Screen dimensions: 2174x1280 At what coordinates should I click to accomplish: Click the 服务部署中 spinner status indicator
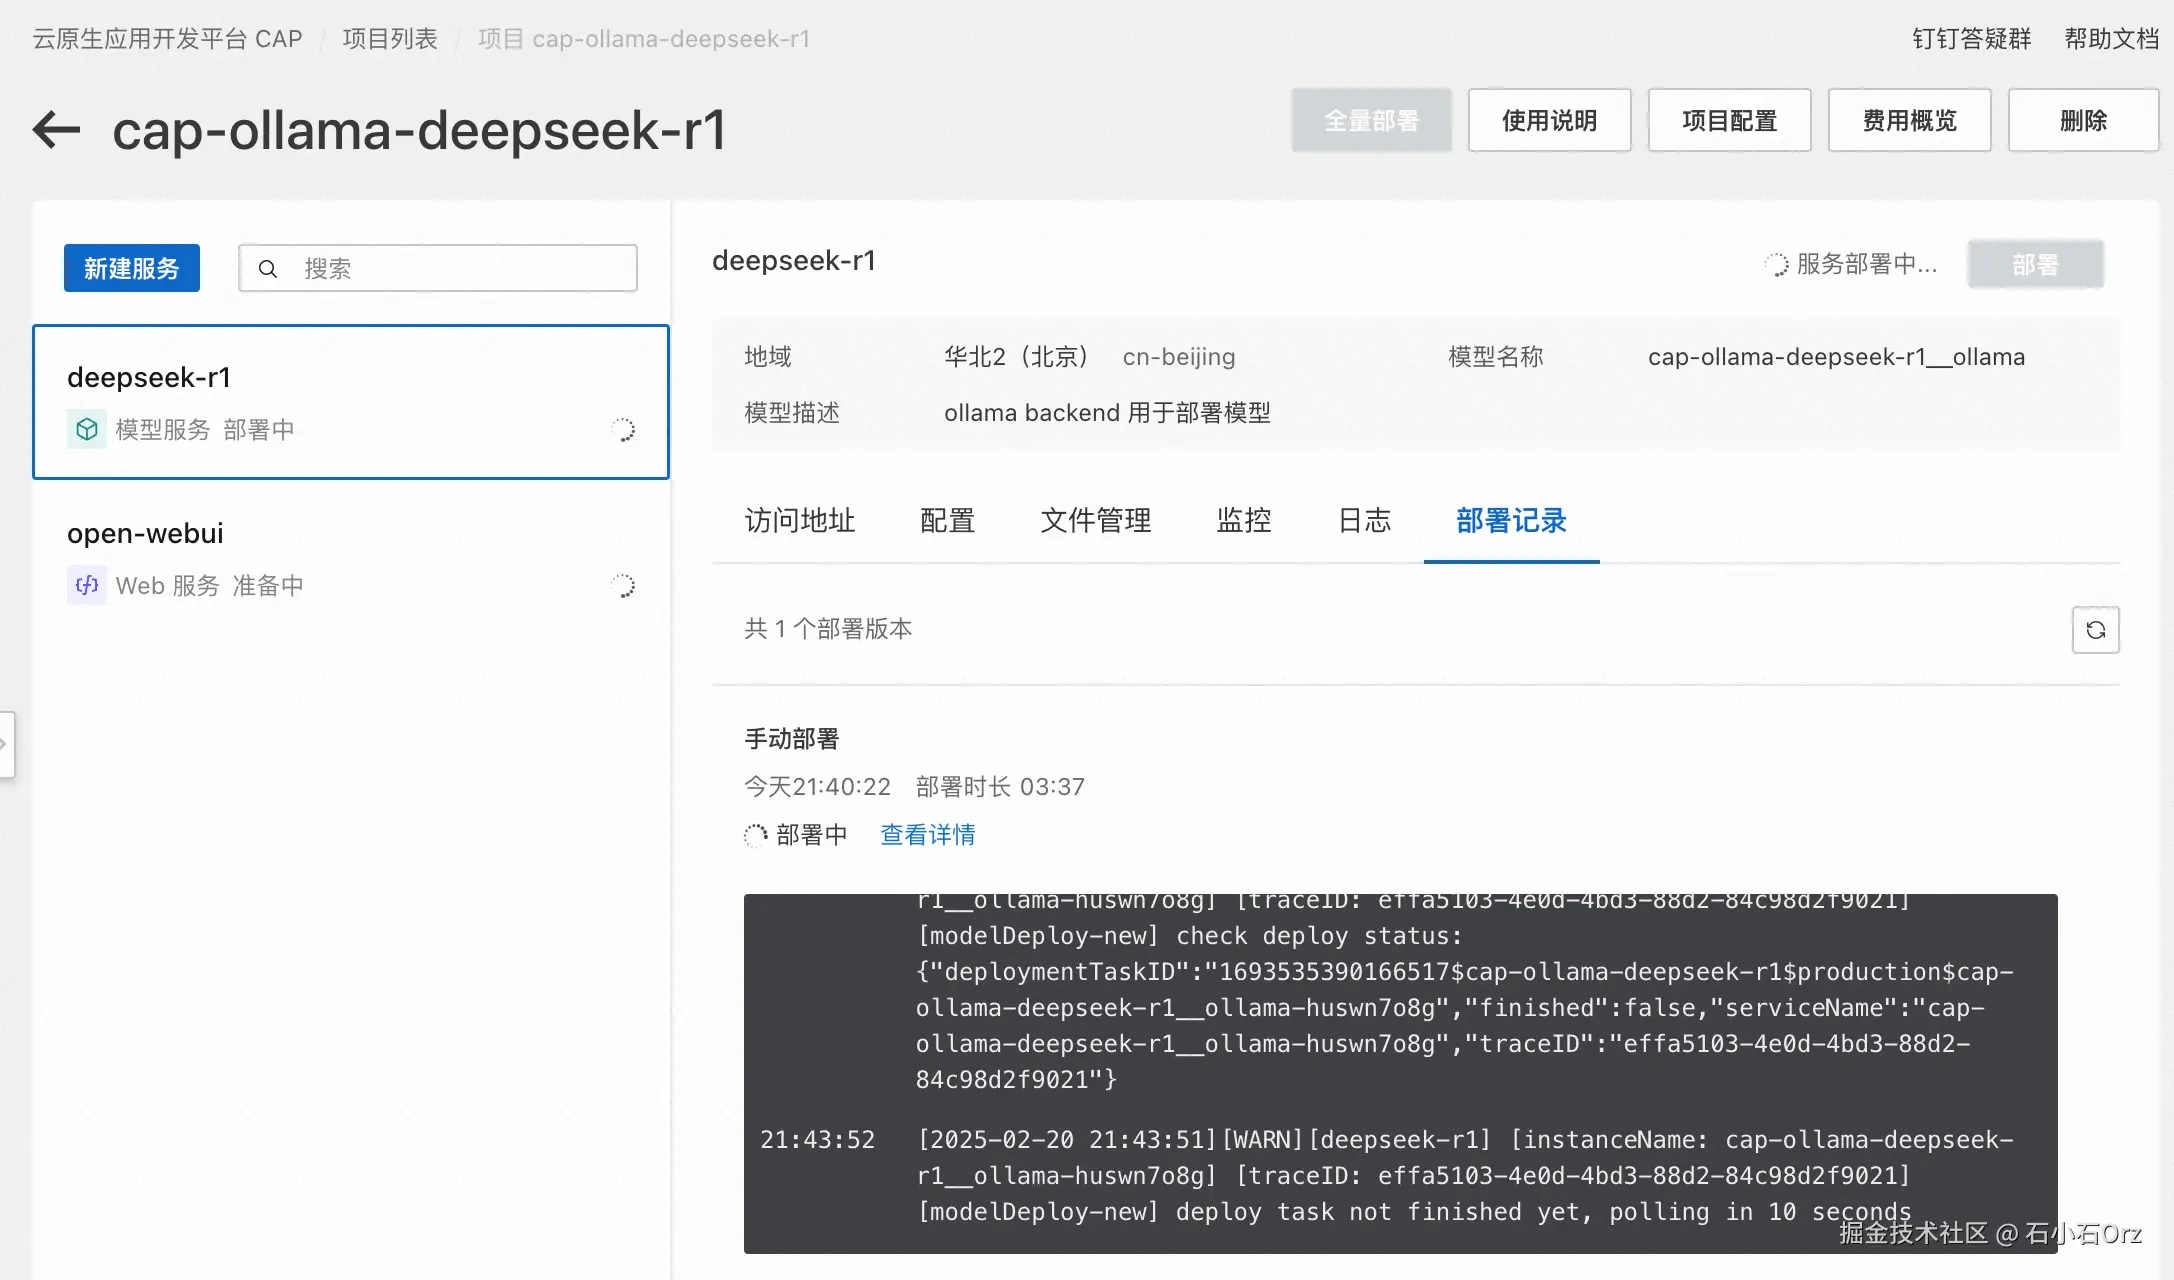[1776, 265]
